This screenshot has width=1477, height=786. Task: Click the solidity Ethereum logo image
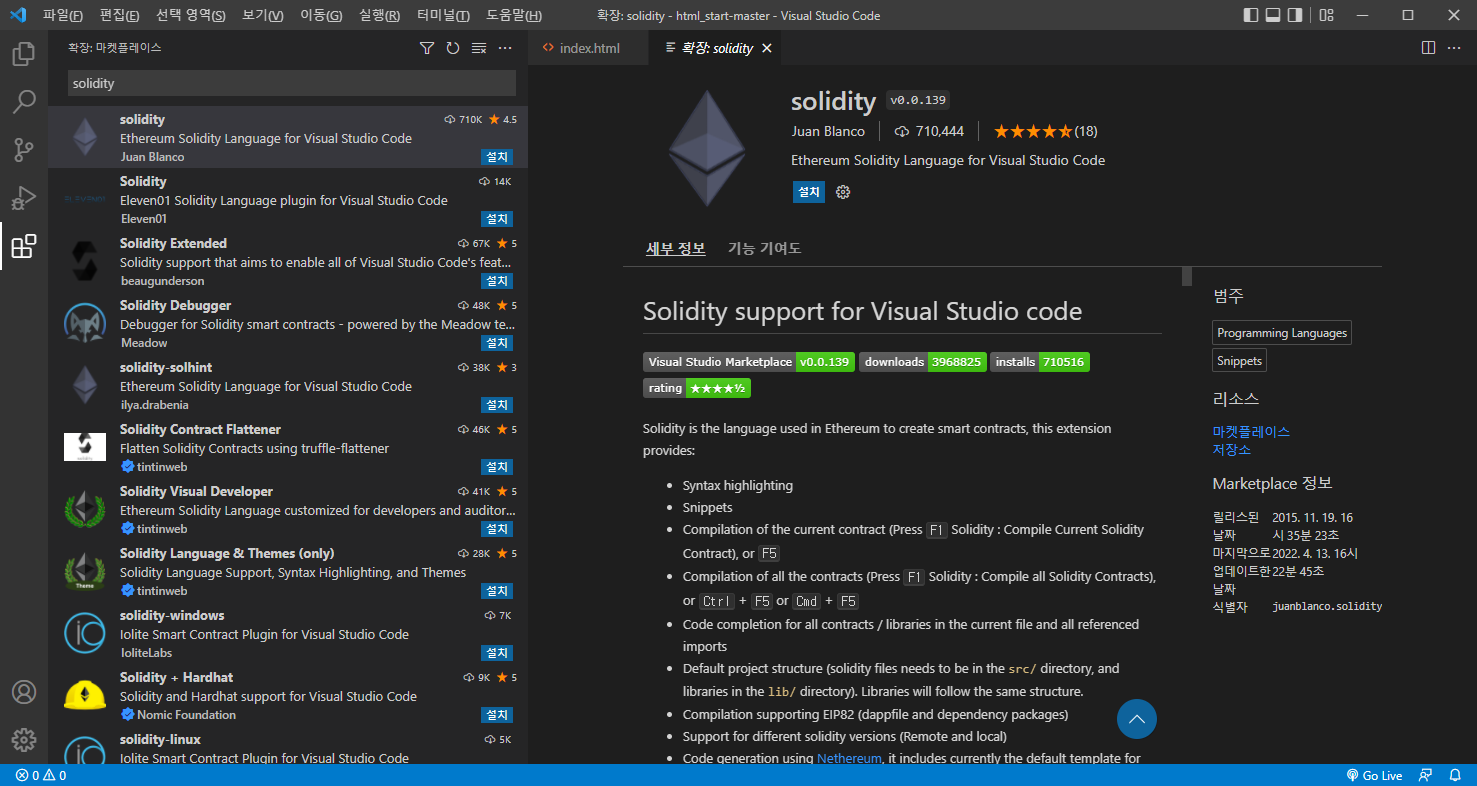pyautogui.click(x=707, y=148)
